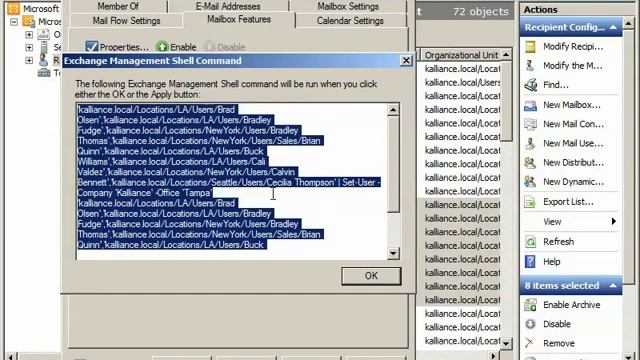The image size is (640, 360).
Task: Click the command text box scroll down arrow
Action: (x=393, y=253)
